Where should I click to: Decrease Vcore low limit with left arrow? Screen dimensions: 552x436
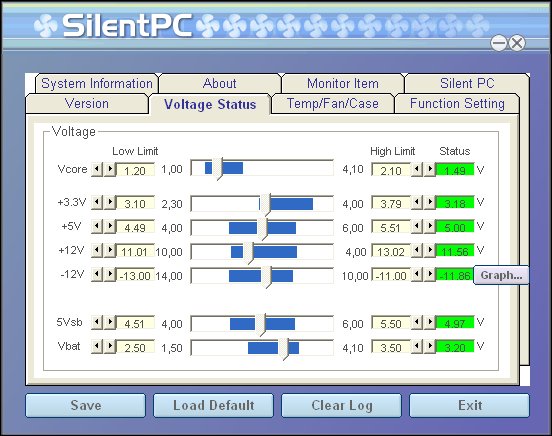pyautogui.click(x=97, y=169)
